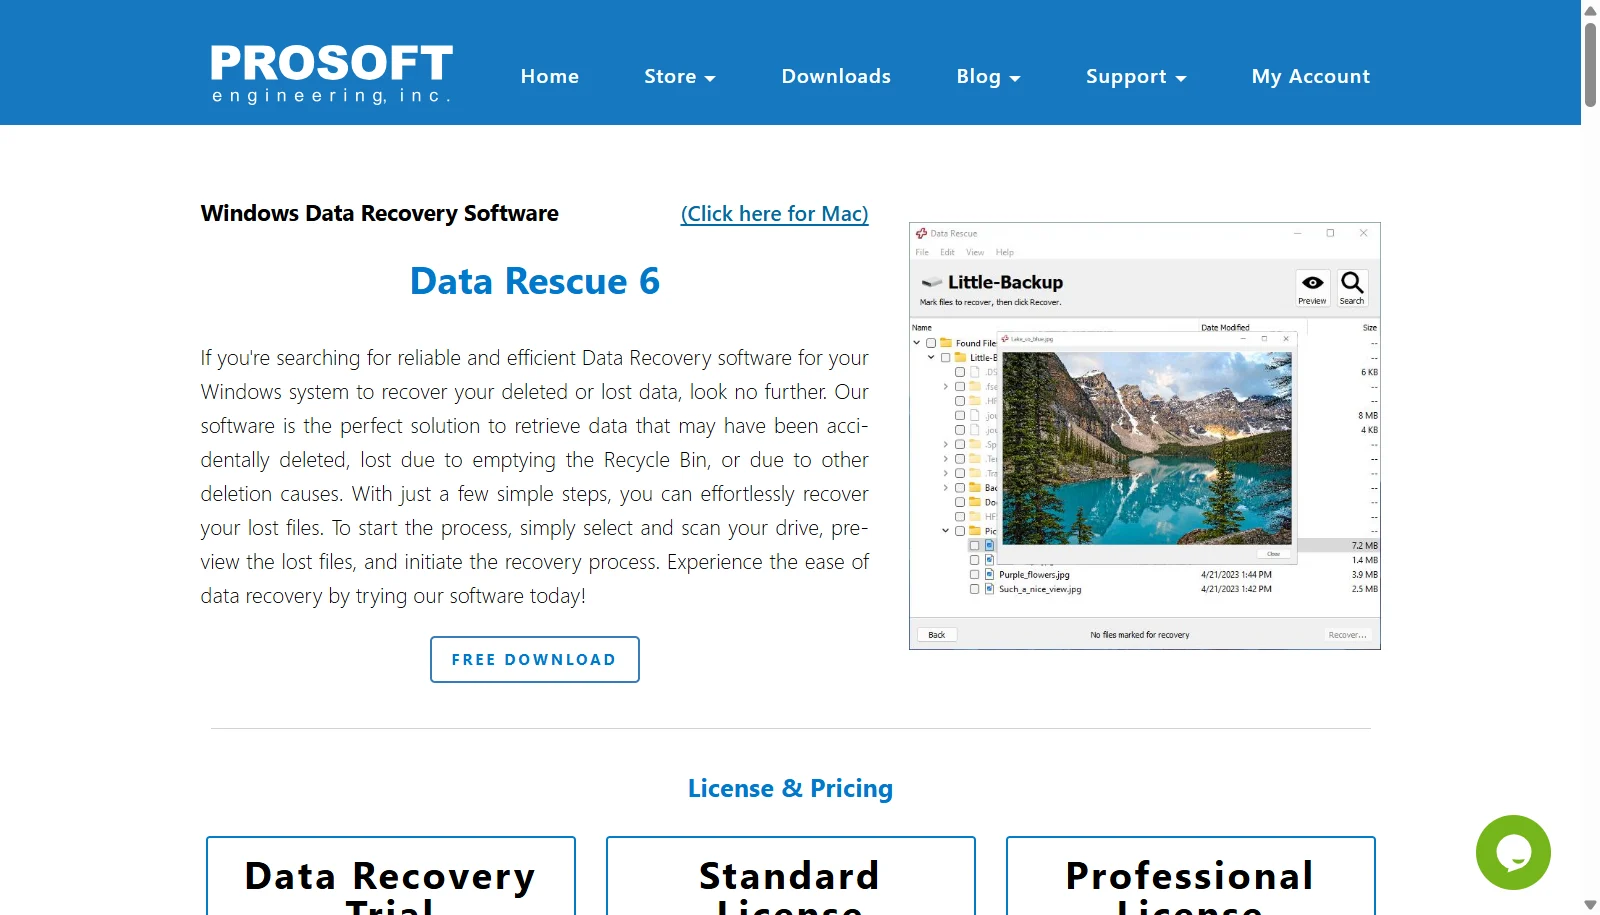Image resolution: width=1600 pixels, height=915 pixels.
Task: Tick checkbox beside Purple_flowers.jpg in screenshot
Action: 974,575
